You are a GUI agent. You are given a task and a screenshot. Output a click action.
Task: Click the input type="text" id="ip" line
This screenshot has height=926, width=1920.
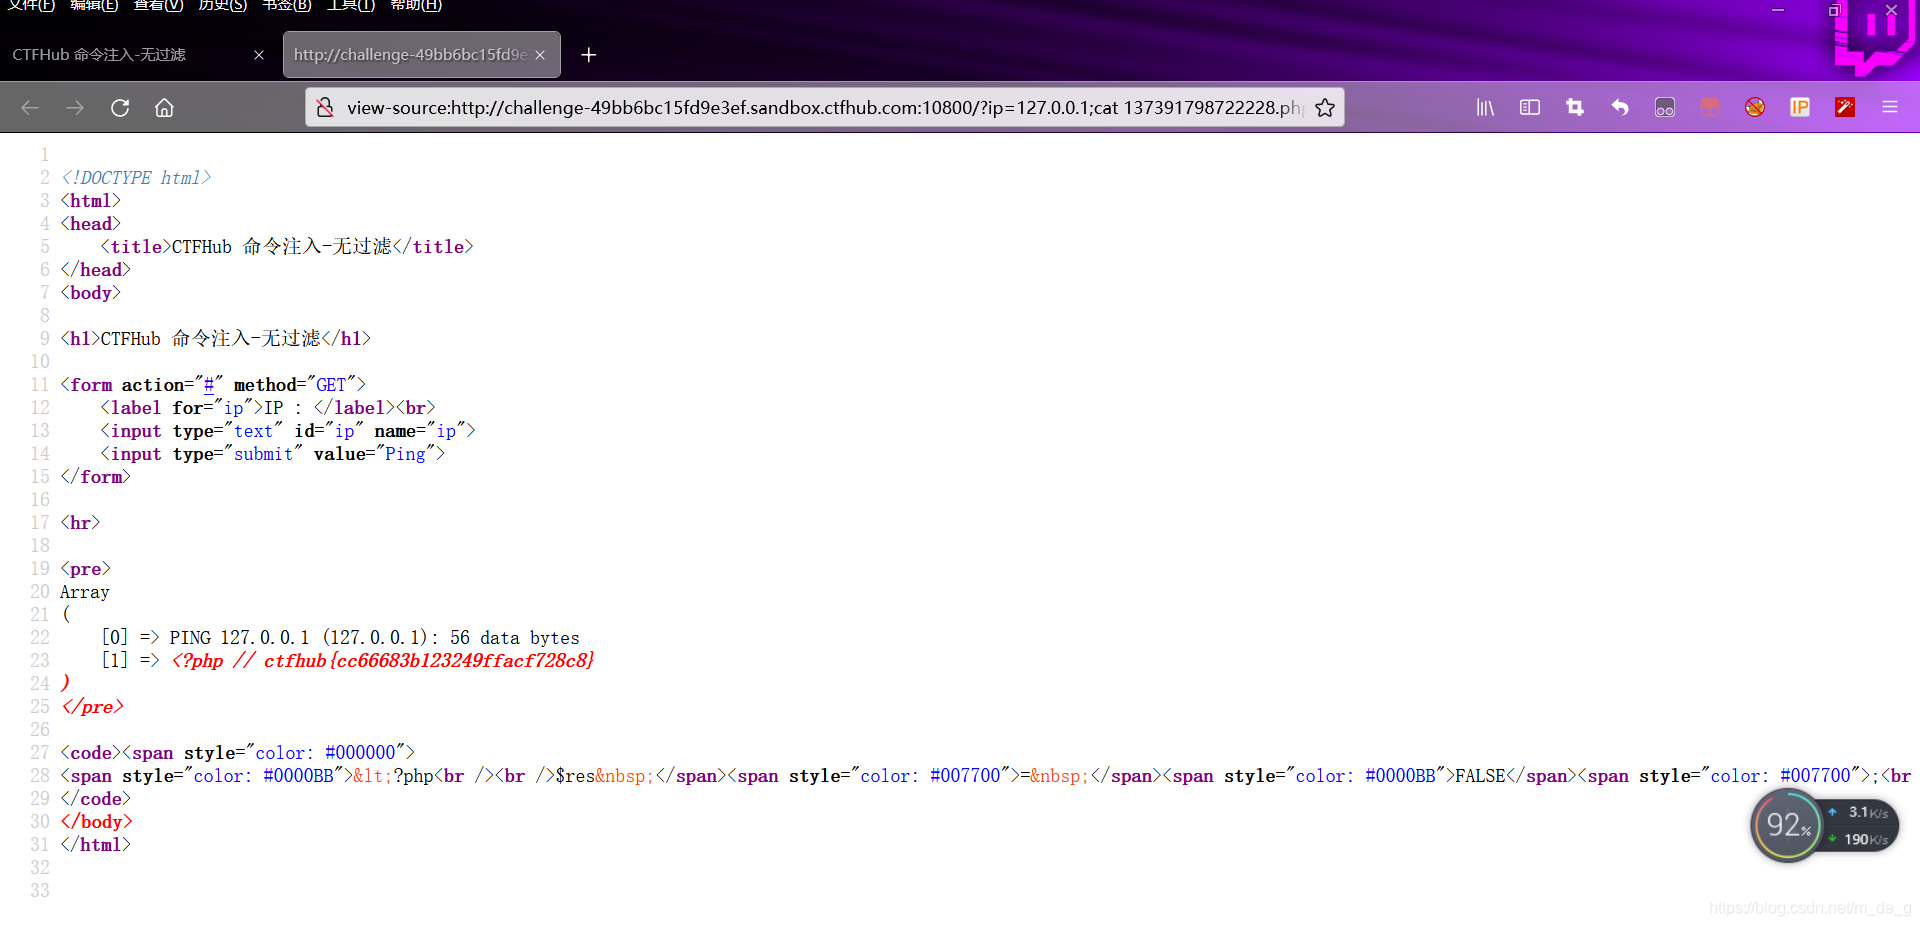287,431
